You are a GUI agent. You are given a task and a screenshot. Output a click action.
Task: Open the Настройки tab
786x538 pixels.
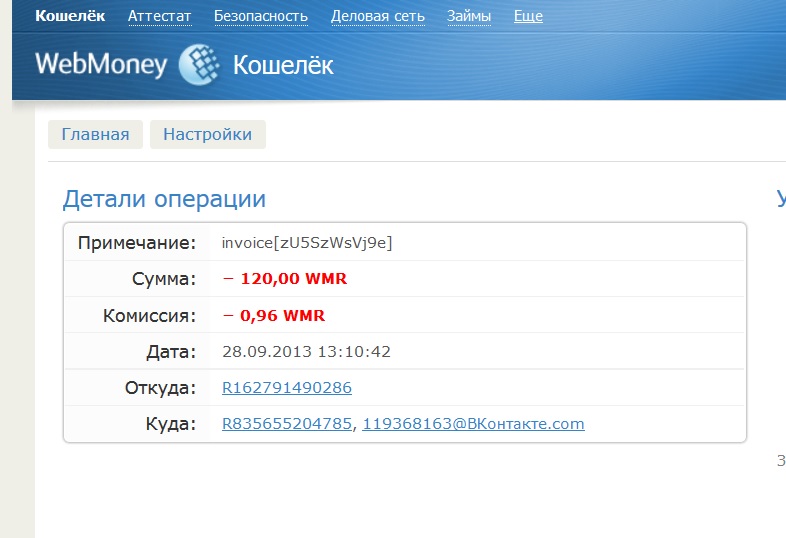click(x=208, y=134)
